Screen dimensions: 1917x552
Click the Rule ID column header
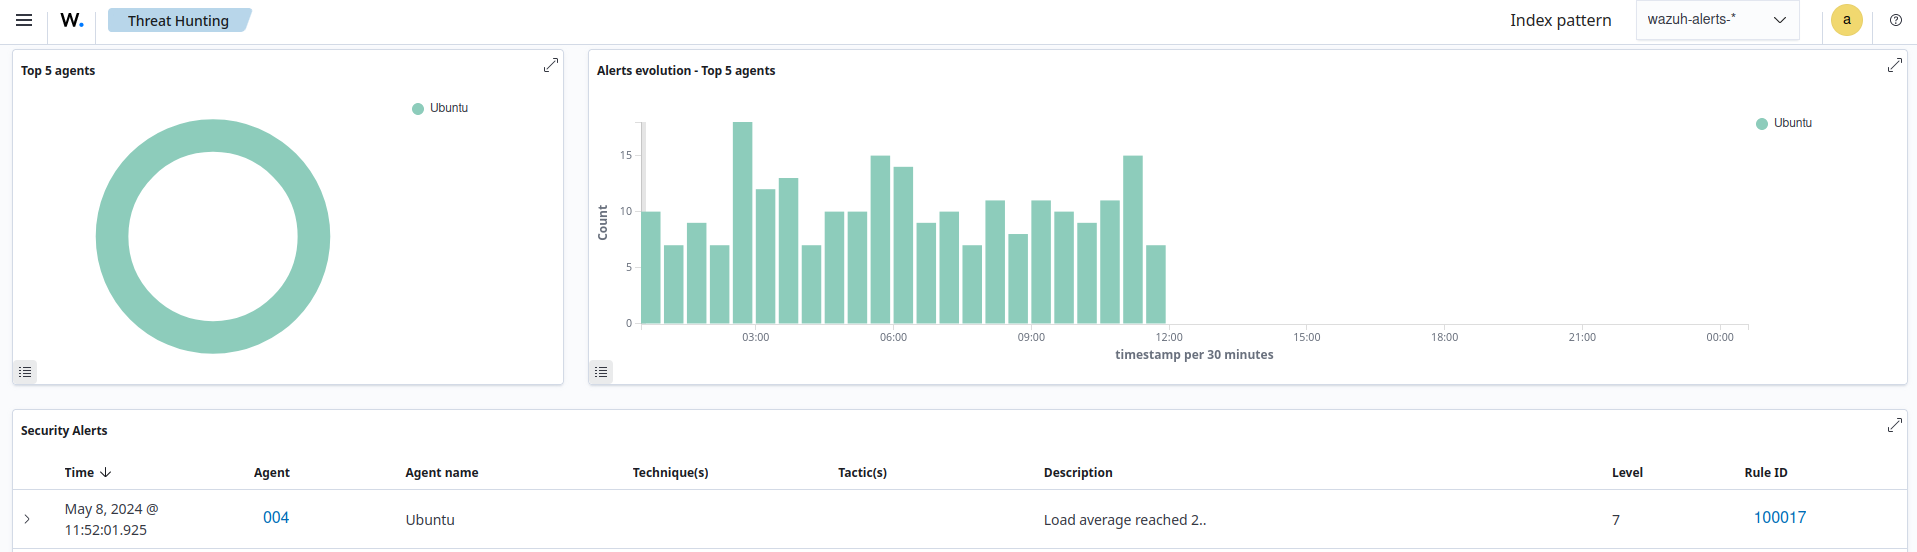coord(1765,472)
